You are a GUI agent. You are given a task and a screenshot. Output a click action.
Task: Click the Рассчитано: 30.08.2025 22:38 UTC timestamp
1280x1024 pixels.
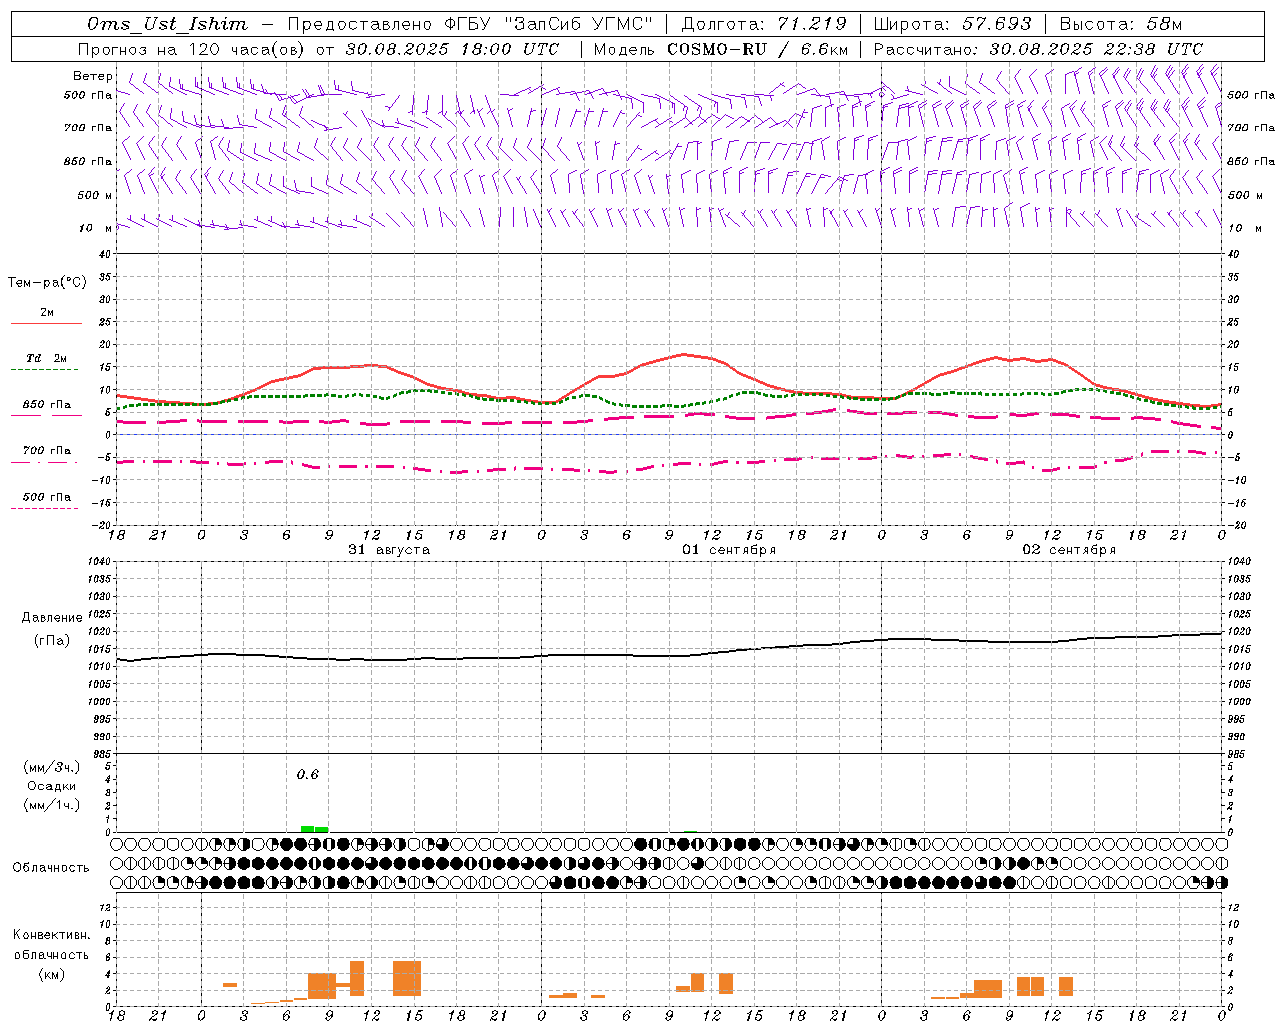[x=1038, y=49]
